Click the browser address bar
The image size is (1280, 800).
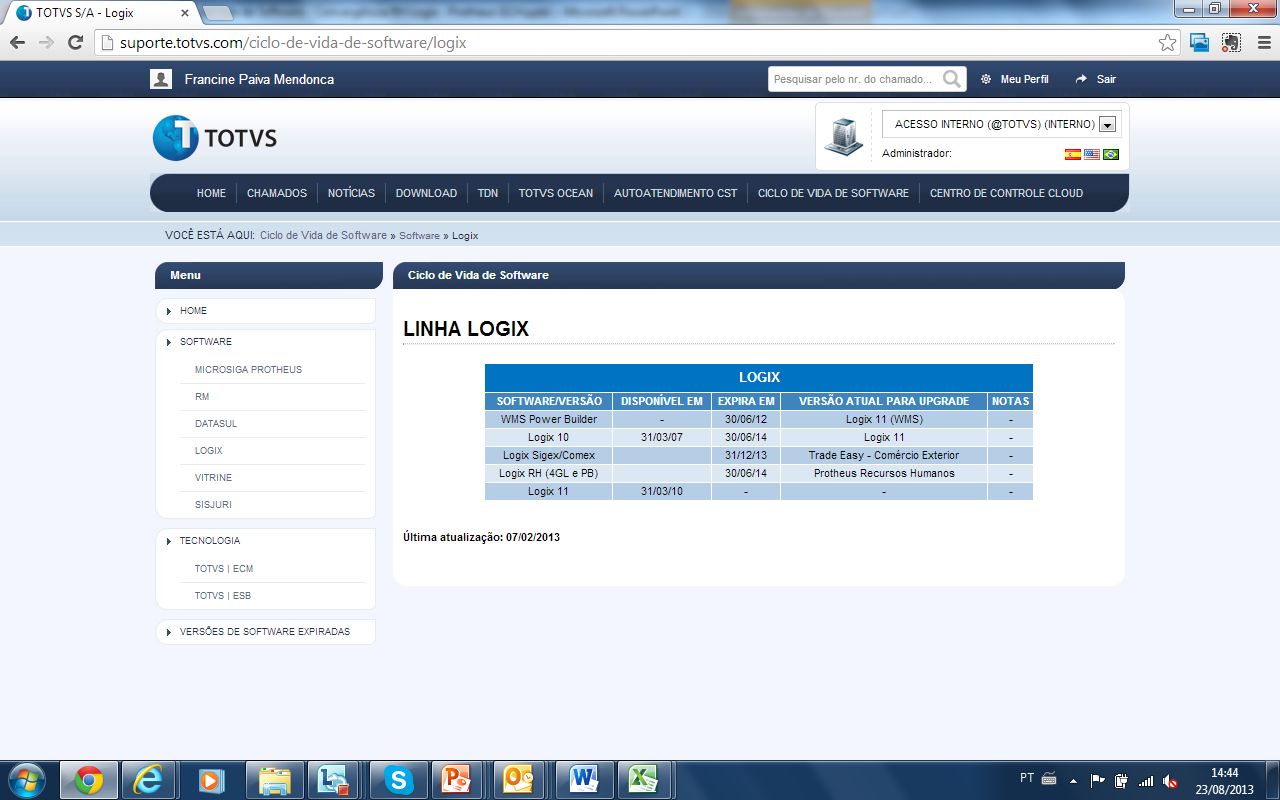(635, 43)
